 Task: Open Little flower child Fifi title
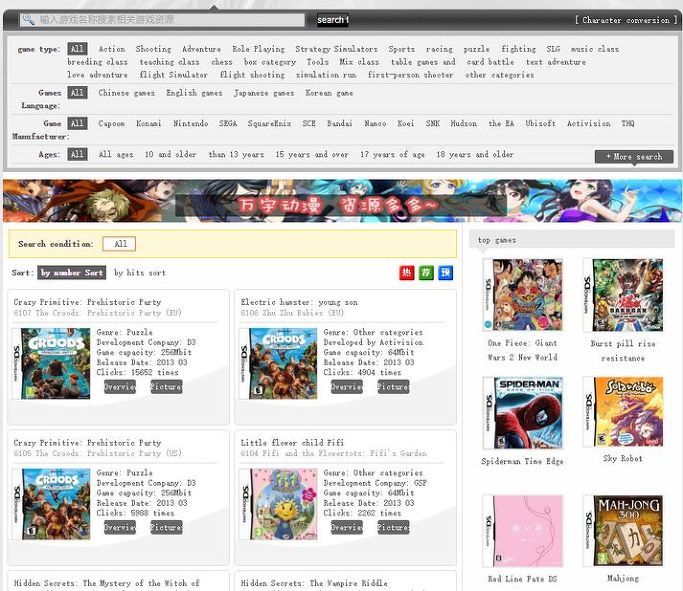[292, 443]
